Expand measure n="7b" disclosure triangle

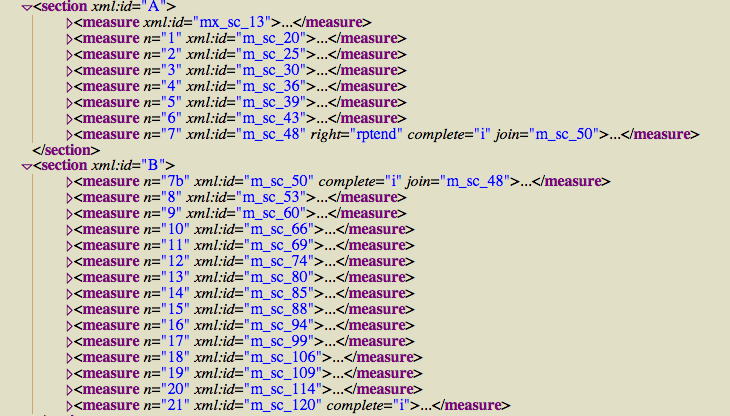click(69, 182)
